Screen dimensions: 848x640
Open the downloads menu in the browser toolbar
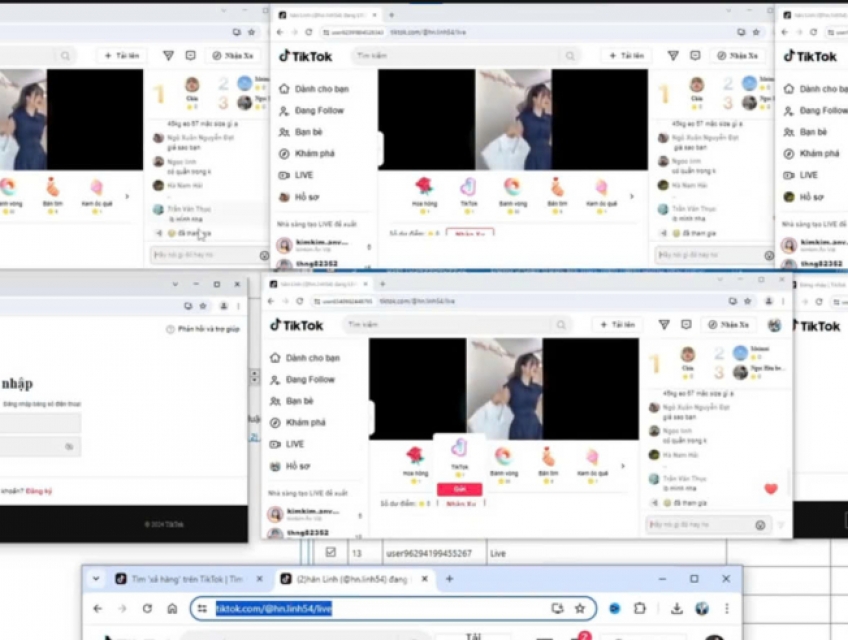(x=675, y=608)
